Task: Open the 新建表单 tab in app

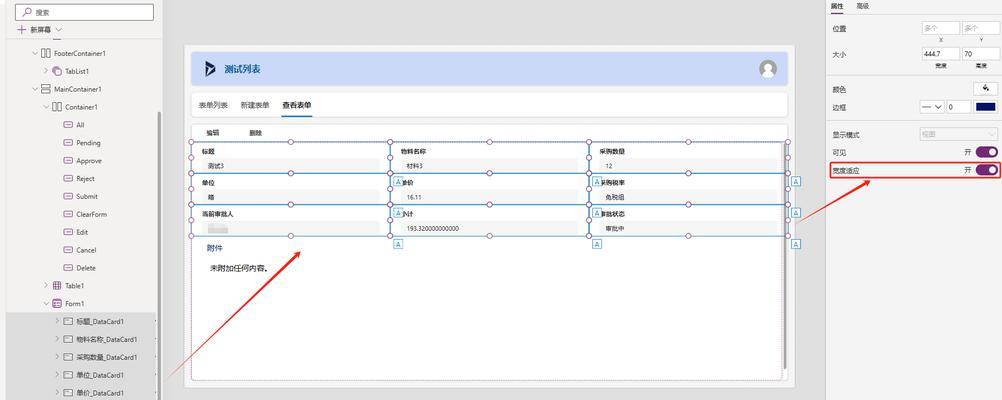Action: pos(255,105)
